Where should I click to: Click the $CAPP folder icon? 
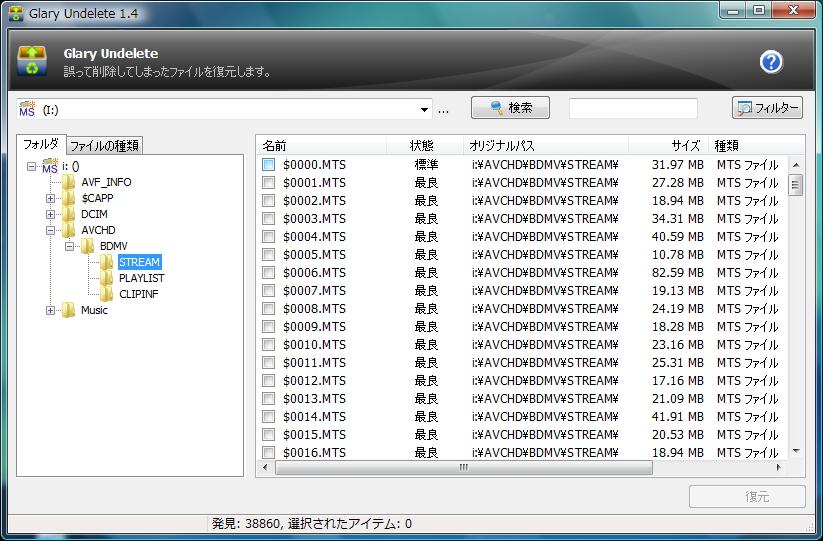click(x=68, y=198)
